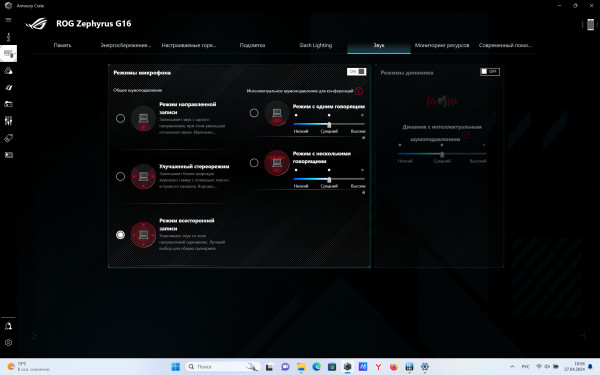Toggle microphone modes ON switch

tap(356, 72)
